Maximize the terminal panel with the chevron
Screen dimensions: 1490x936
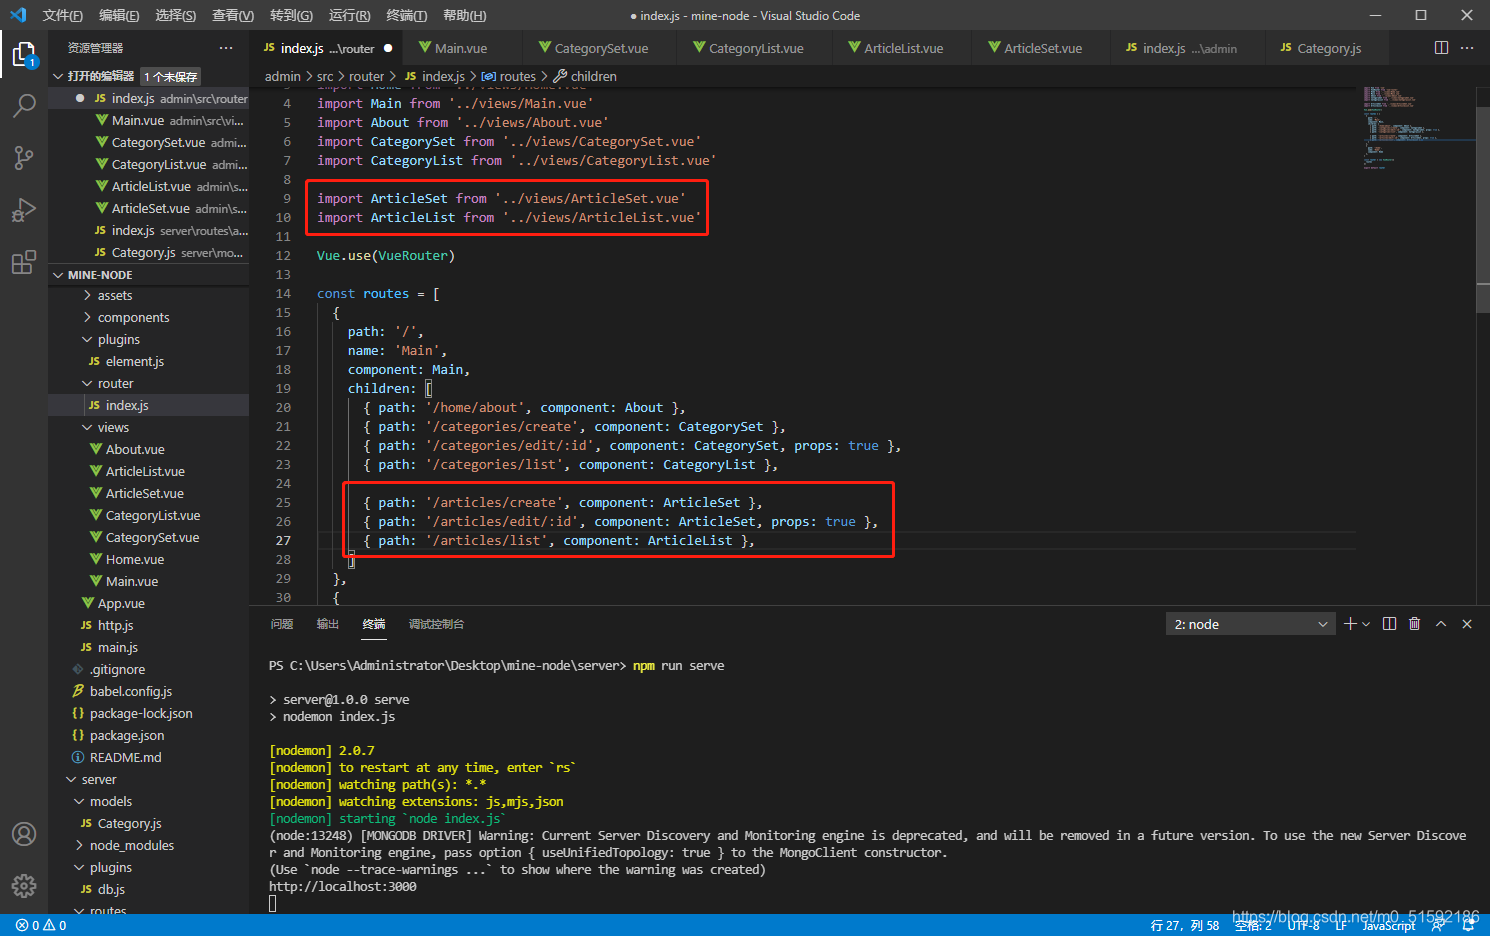(1441, 624)
